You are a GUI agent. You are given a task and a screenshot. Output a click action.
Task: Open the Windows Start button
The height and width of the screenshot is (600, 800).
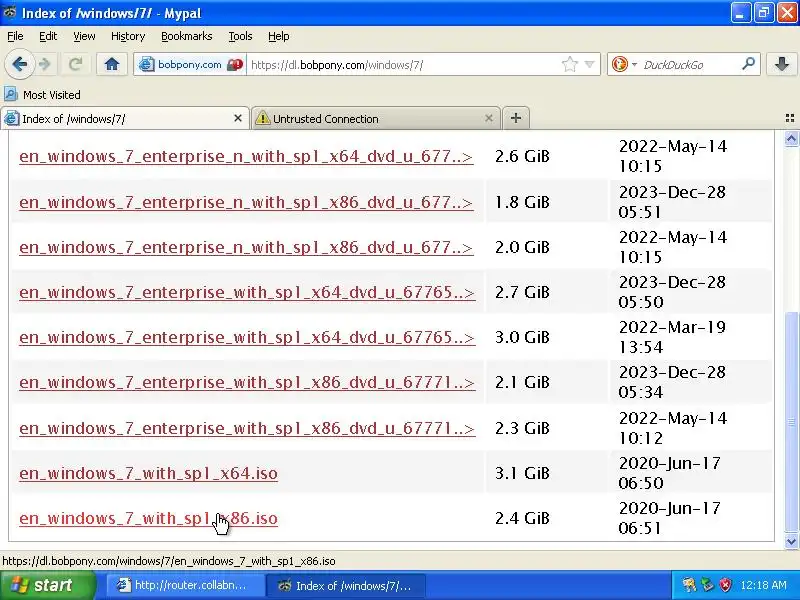(x=47, y=585)
